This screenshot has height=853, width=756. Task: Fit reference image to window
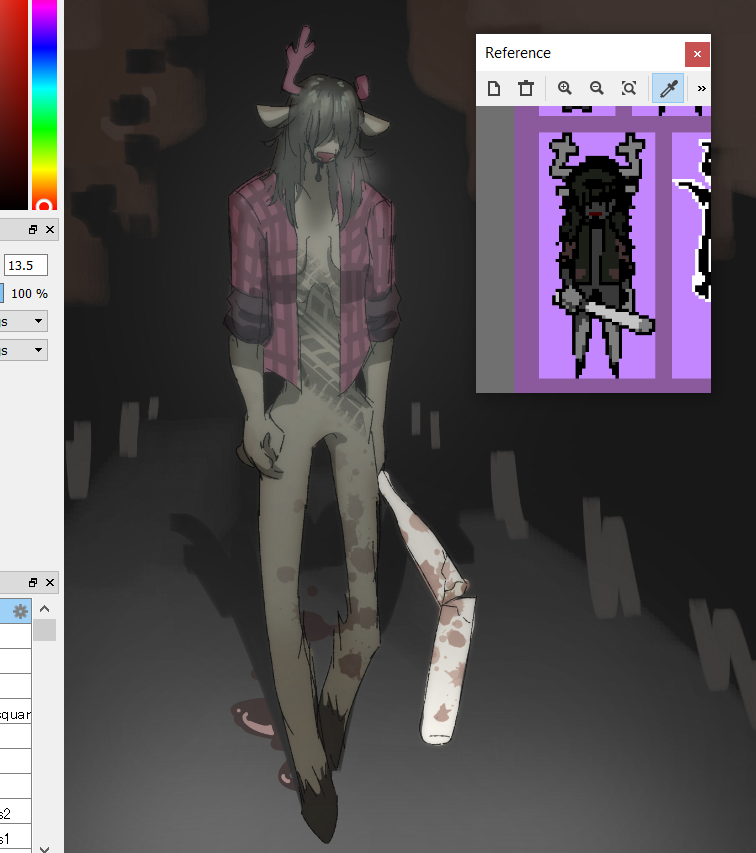click(x=629, y=88)
